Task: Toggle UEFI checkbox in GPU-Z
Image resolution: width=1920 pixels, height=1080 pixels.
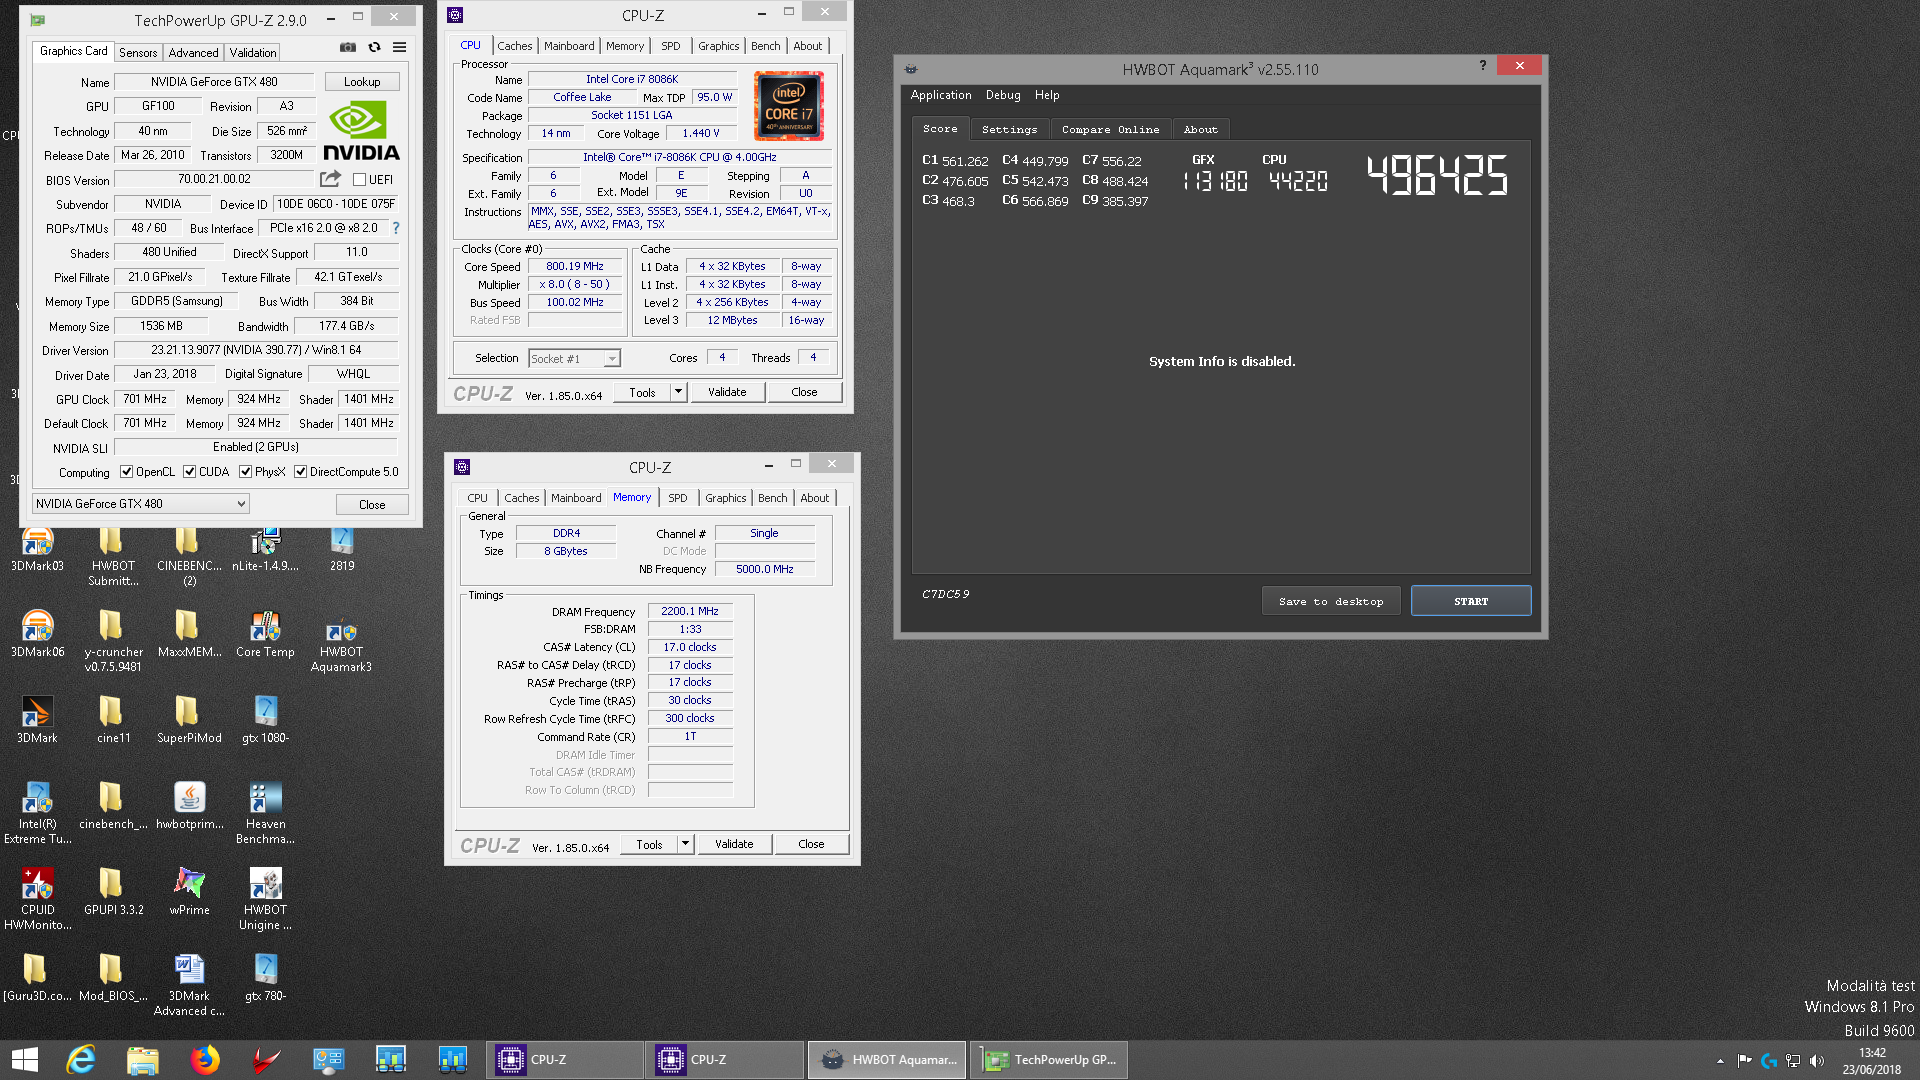Action: click(359, 180)
